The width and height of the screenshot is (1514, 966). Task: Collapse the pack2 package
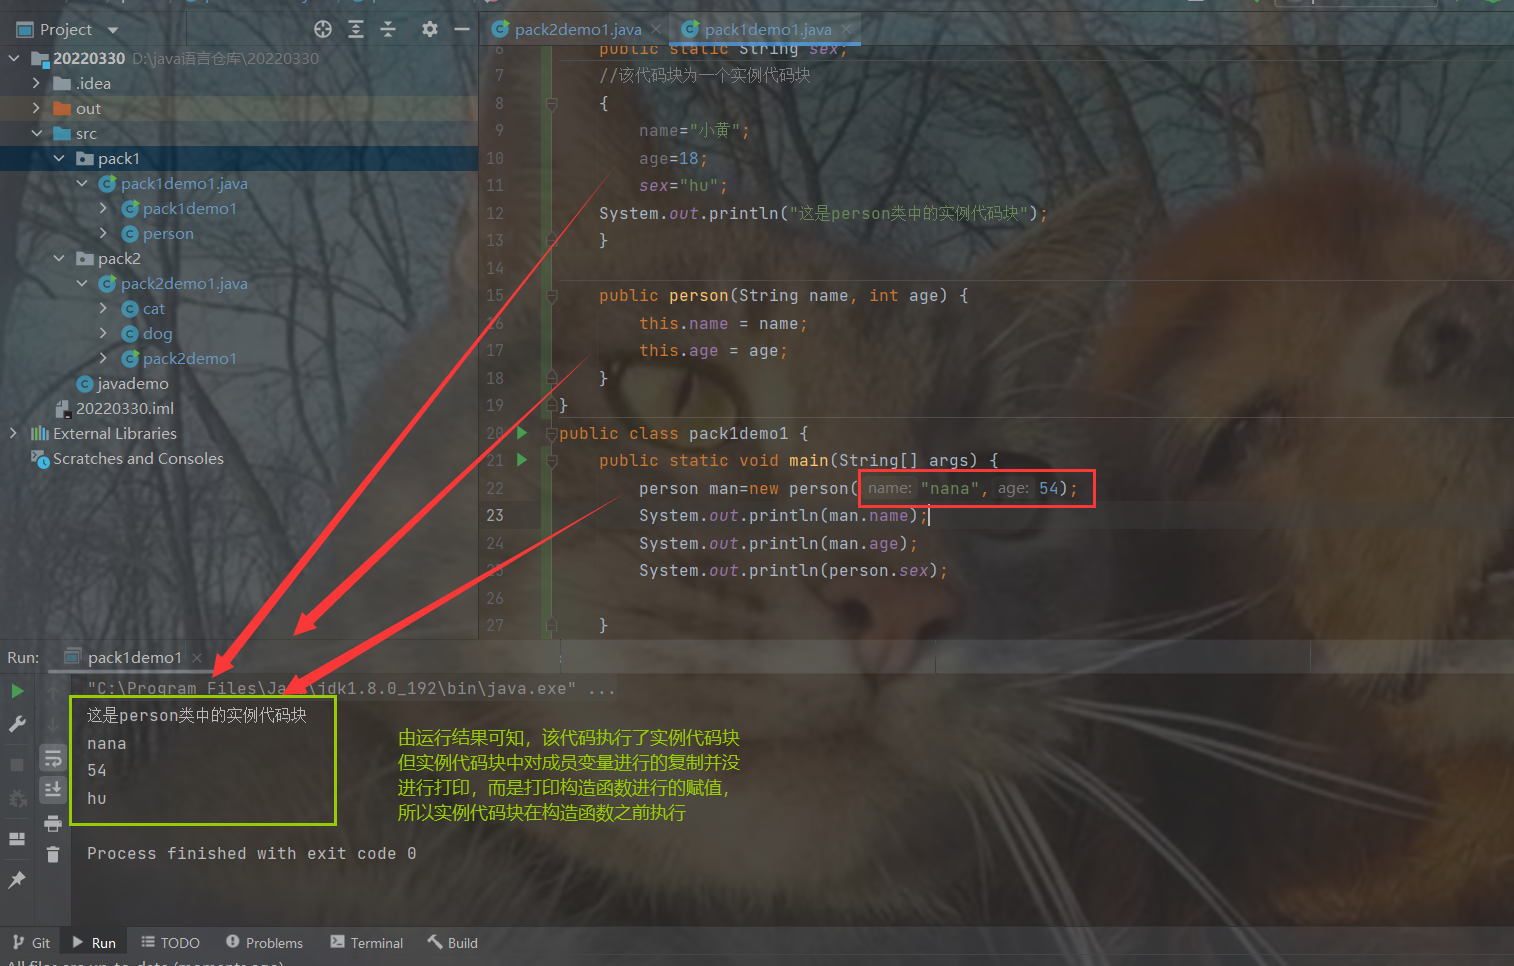(59, 259)
